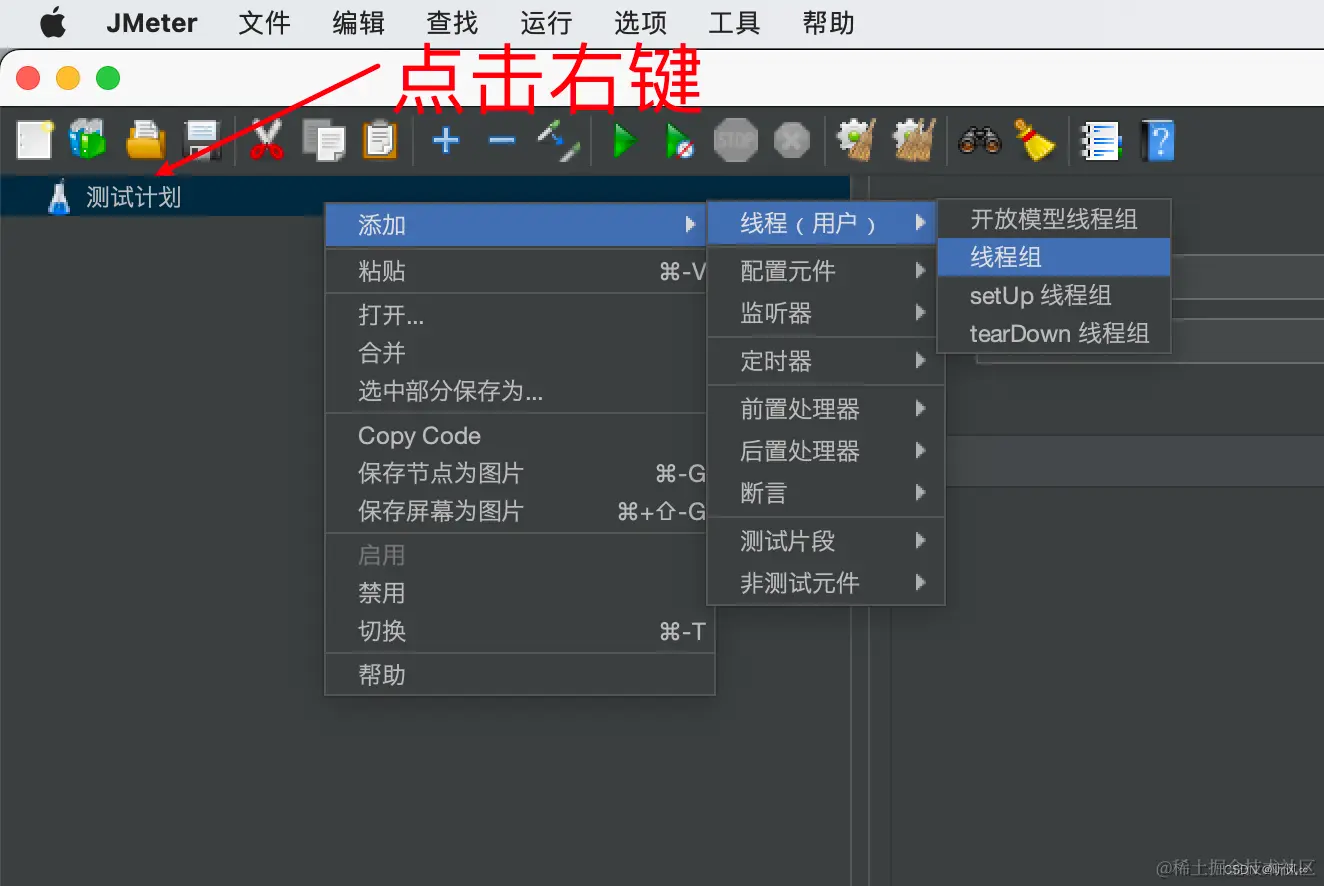Click the Toggle enable/disable icon
The width and height of the screenshot is (1324, 886).
click(x=558, y=141)
